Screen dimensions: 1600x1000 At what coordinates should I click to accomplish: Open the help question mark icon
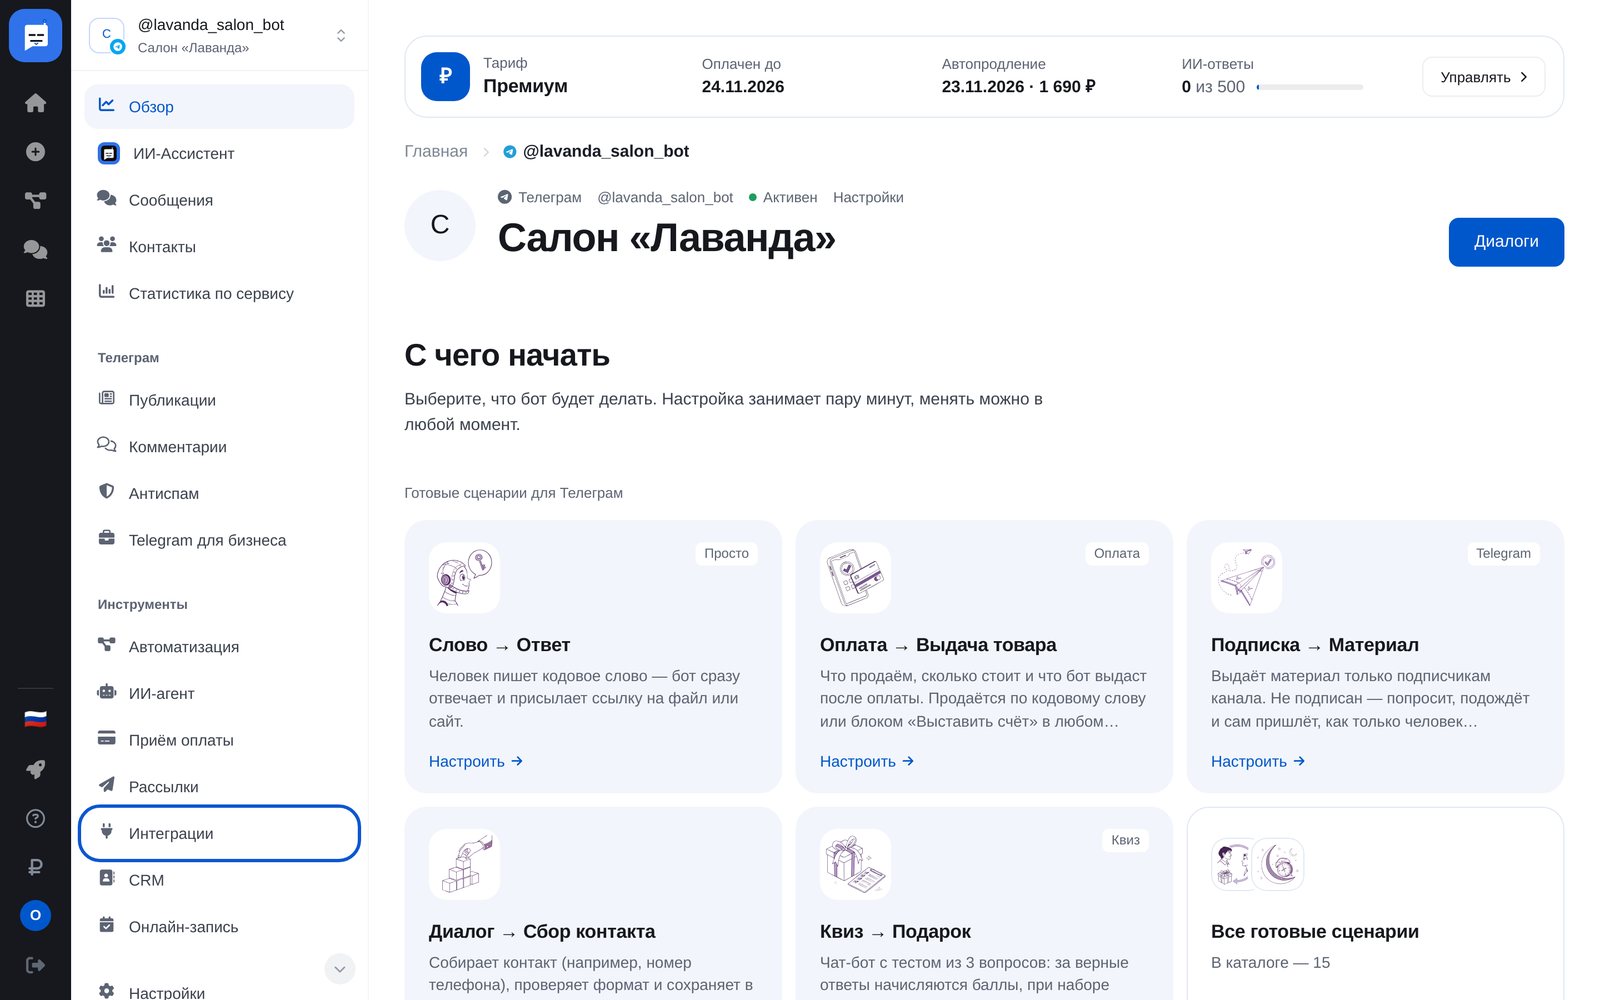click(x=35, y=818)
